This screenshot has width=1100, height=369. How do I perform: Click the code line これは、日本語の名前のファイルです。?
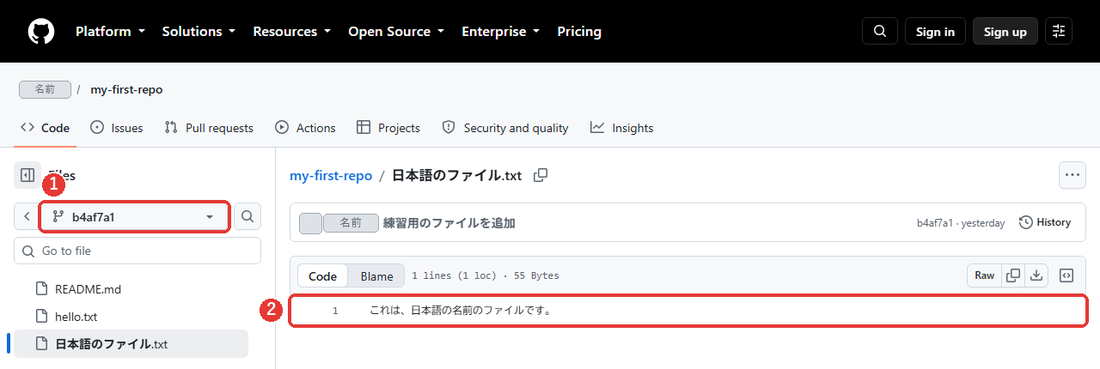[460, 310]
